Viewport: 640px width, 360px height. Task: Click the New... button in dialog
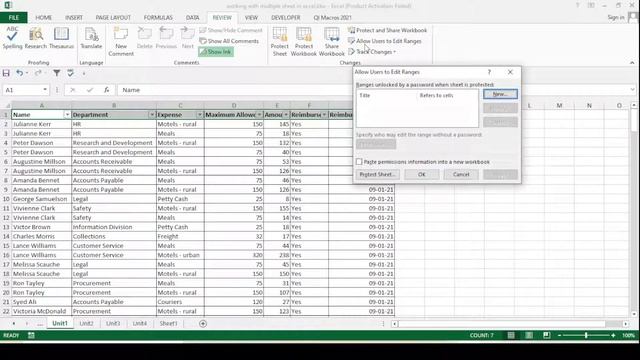(500, 94)
